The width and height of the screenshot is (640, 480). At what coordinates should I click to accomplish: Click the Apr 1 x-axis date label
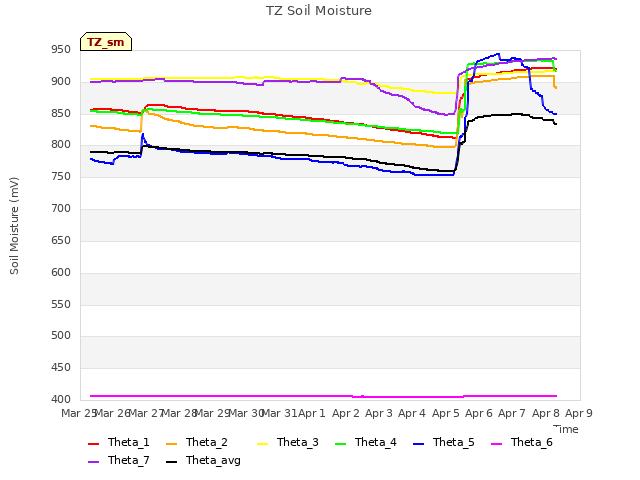pos(312,413)
